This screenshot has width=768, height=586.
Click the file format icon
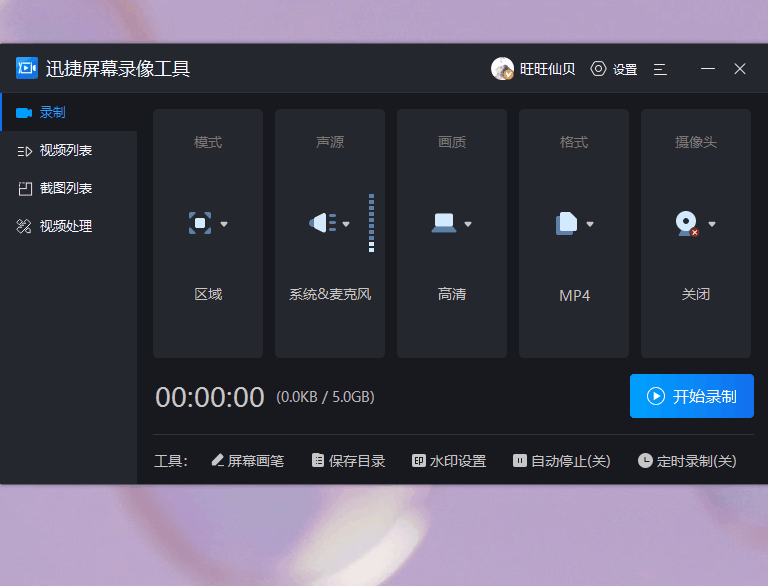click(566, 223)
